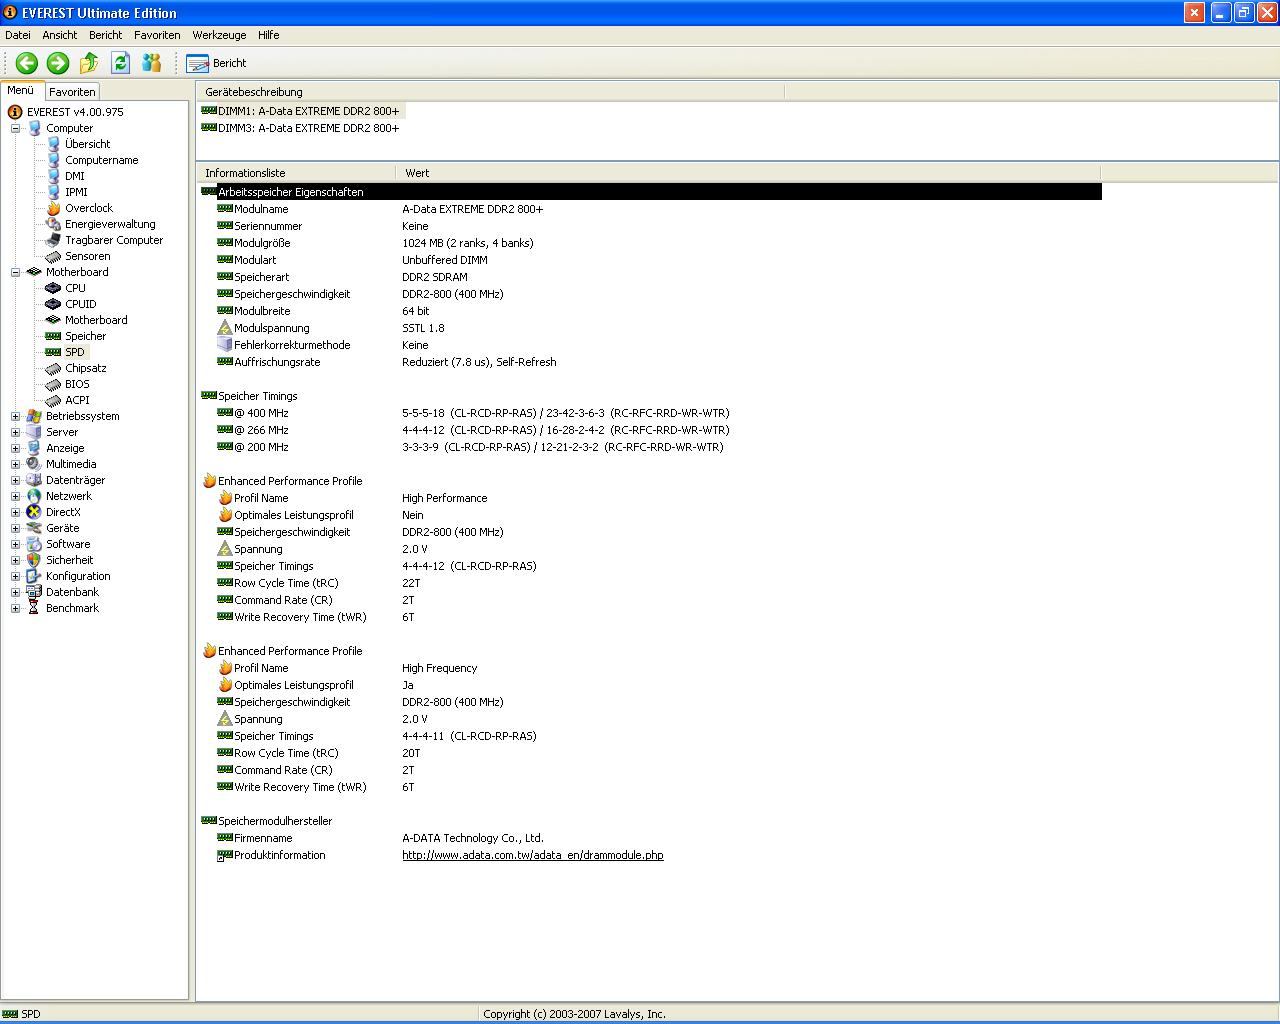Screen dimensions: 1280x1024
Task: Click the Up one level toolbar icon
Action: click(89, 63)
